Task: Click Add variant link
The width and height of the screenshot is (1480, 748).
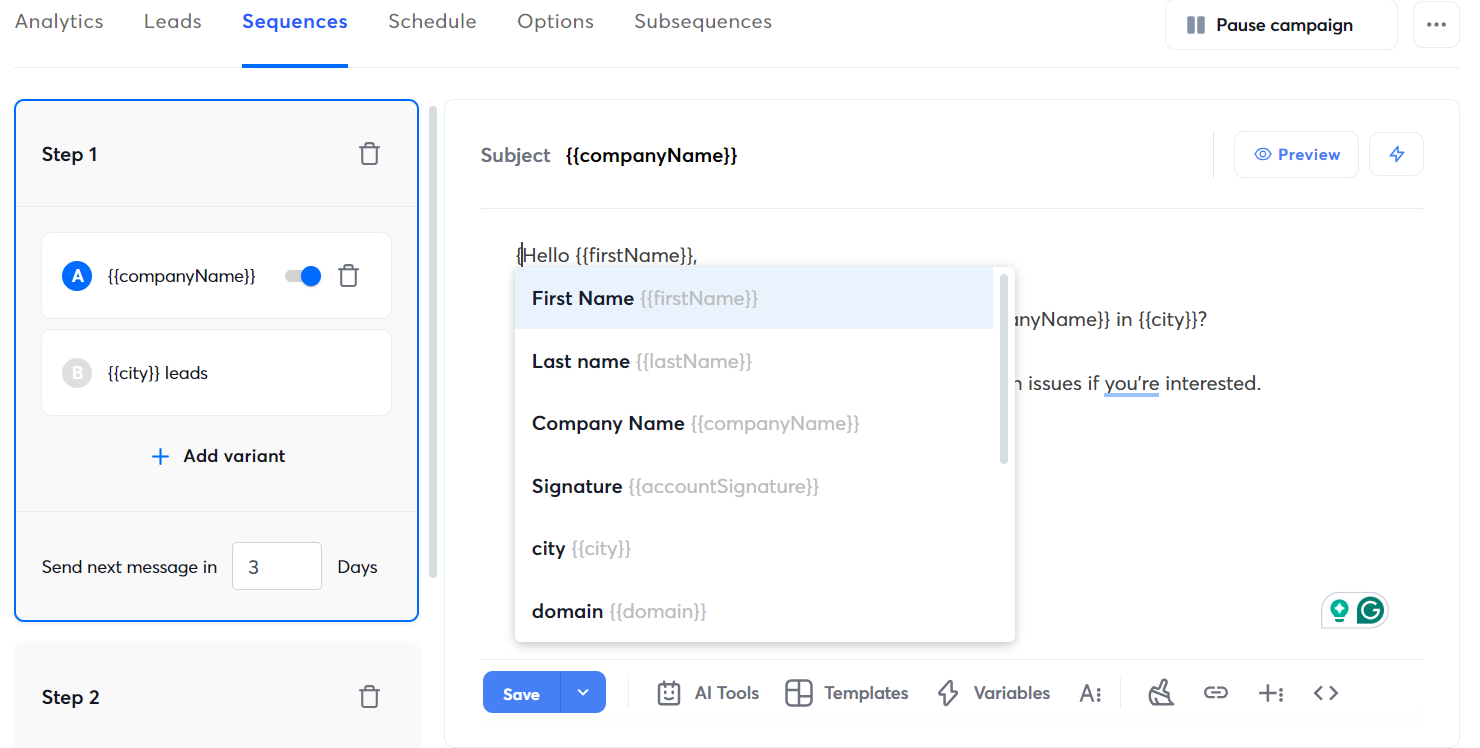Action: 218,456
